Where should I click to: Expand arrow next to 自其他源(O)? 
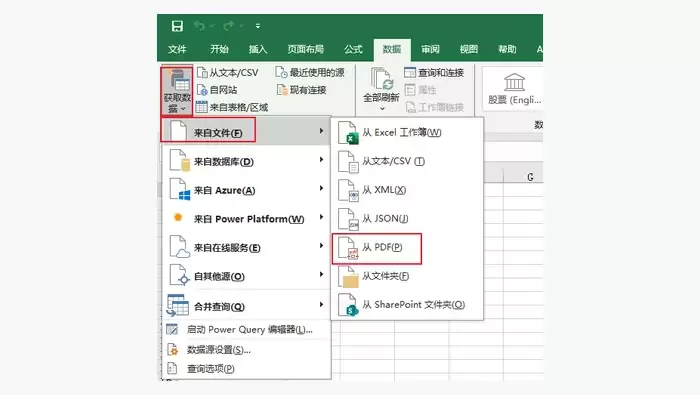[321, 274]
